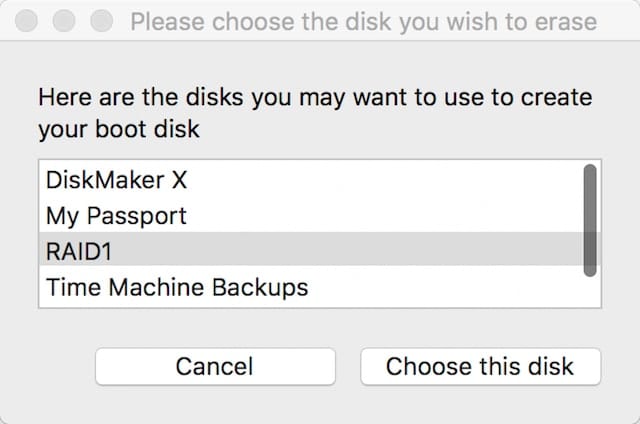Select Time Machine Backups disk
This screenshot has width=640, height=424.
pyautogui.click(x=177, y=288)
